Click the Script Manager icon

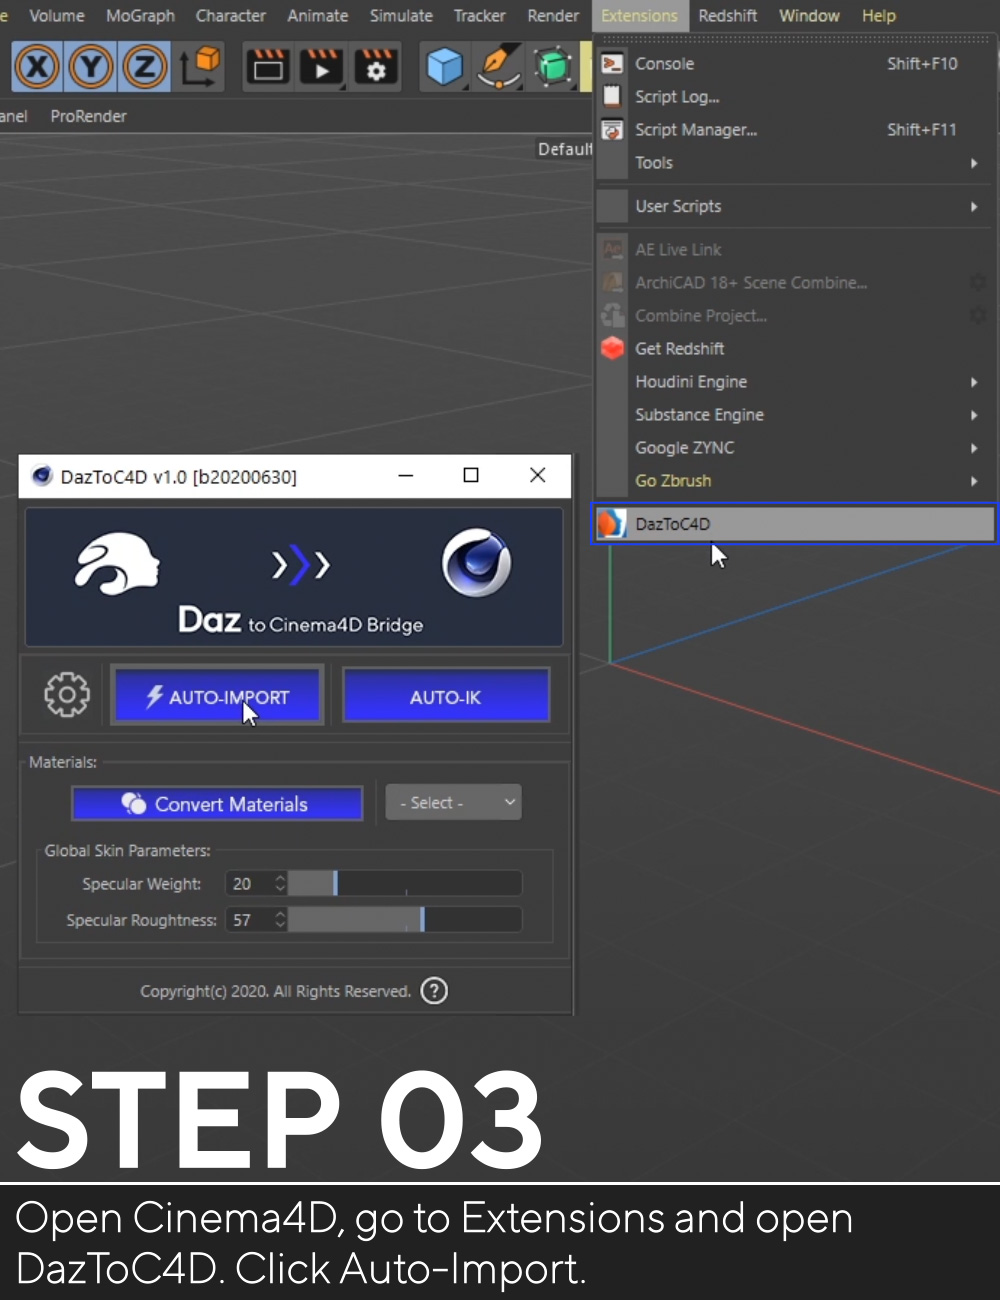(x=612, y=130)
